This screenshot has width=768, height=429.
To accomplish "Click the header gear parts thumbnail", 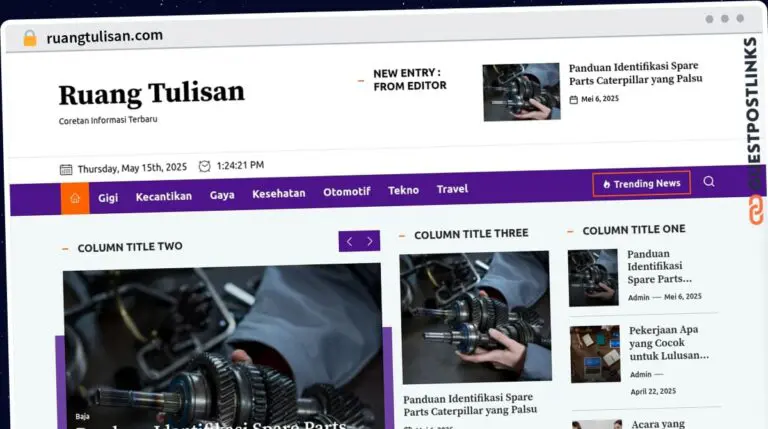I will 521,92.
